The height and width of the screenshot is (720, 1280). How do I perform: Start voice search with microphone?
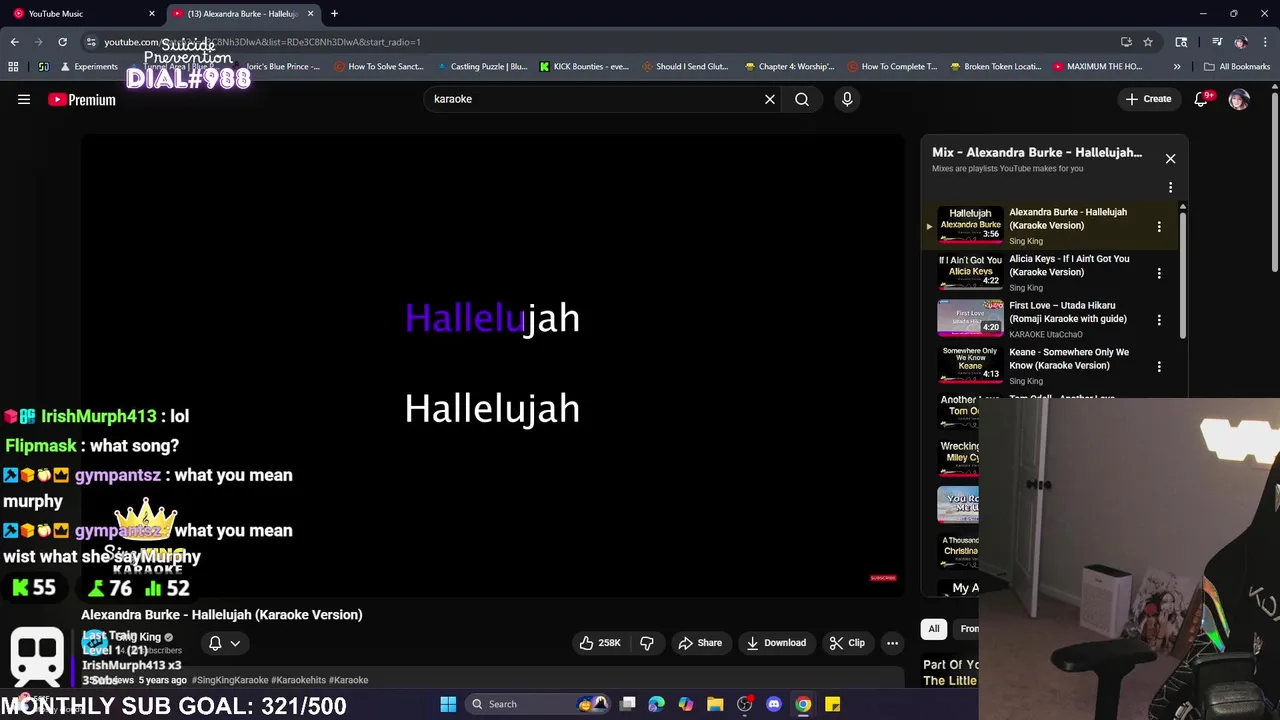click(847, 99)
